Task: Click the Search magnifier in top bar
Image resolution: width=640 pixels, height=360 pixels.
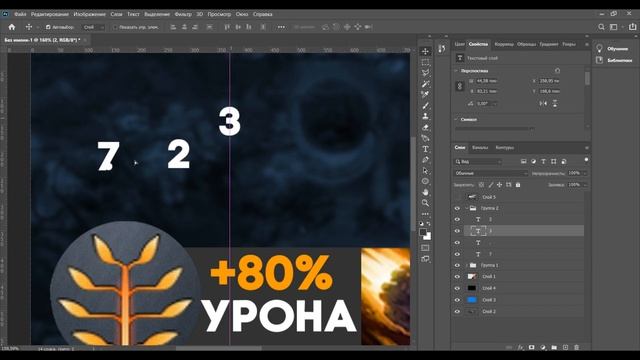Action: coord(601,27)
